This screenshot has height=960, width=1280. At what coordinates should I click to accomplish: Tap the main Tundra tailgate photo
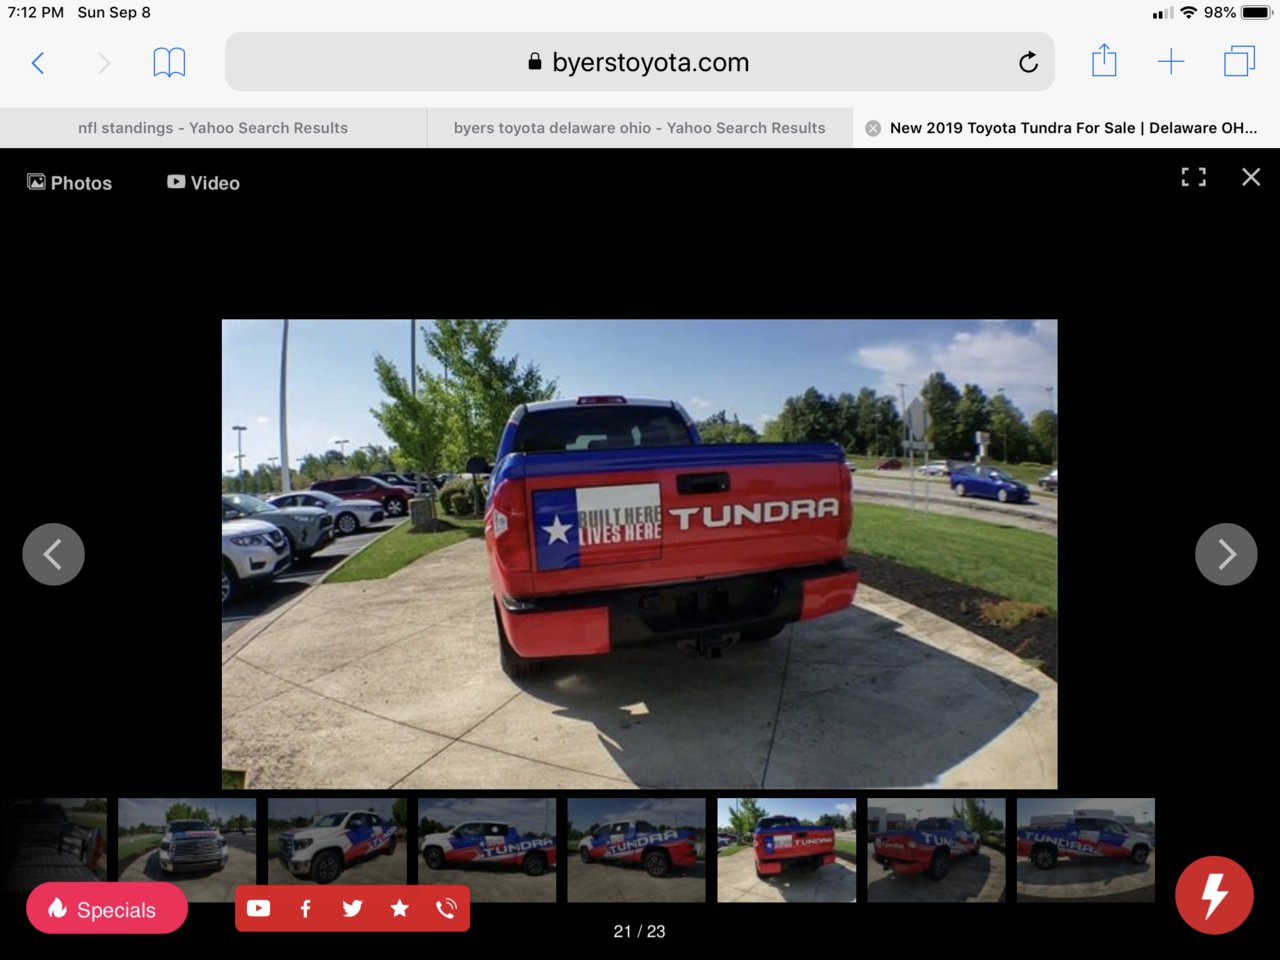point(639,554)
